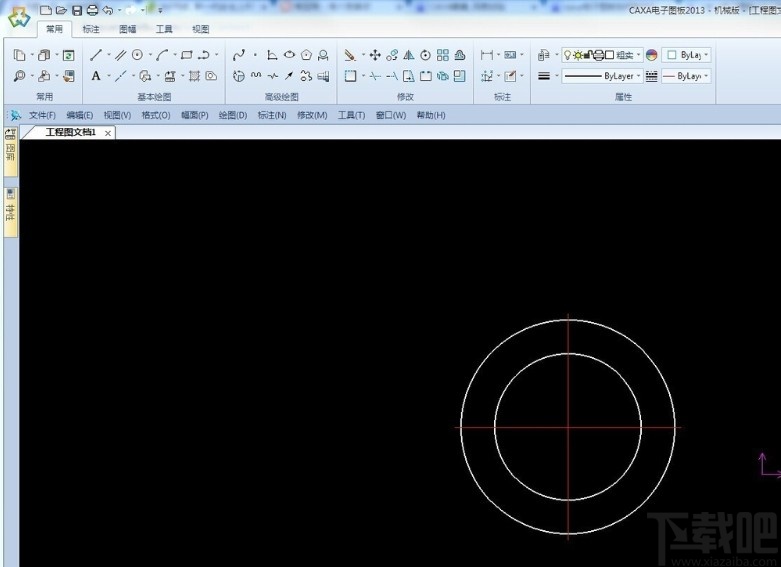Choose the Spline curve tool
This screenshot has height=567, width=781.
point(238,55)
